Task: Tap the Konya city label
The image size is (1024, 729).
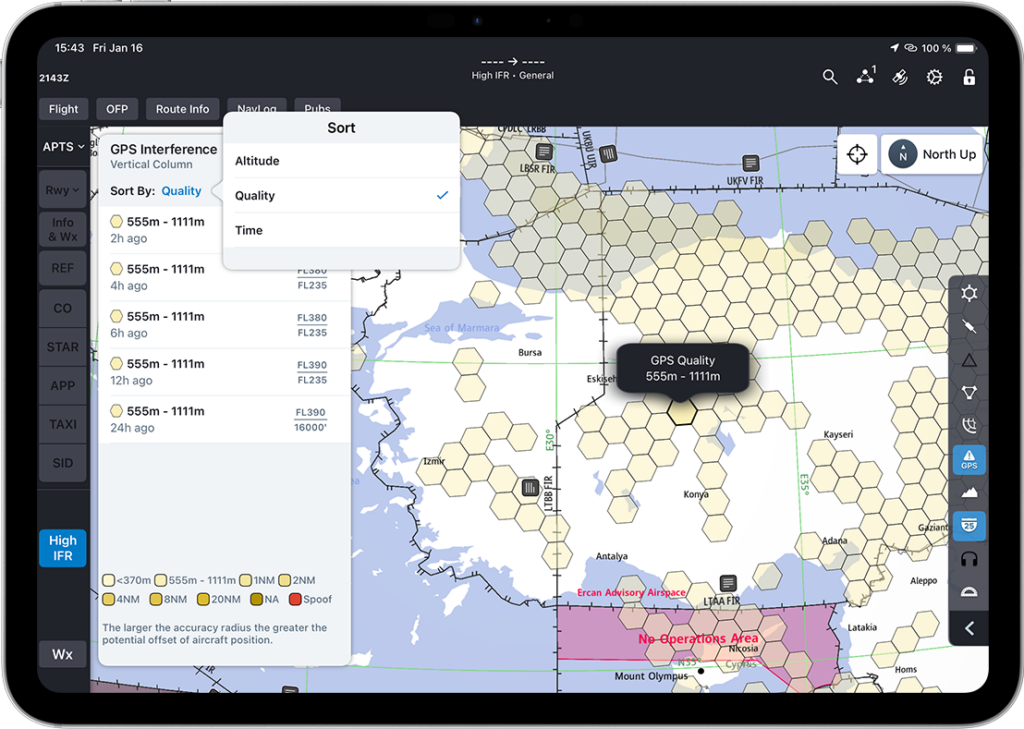Action: pyautogui.click(x=696, y=494)
